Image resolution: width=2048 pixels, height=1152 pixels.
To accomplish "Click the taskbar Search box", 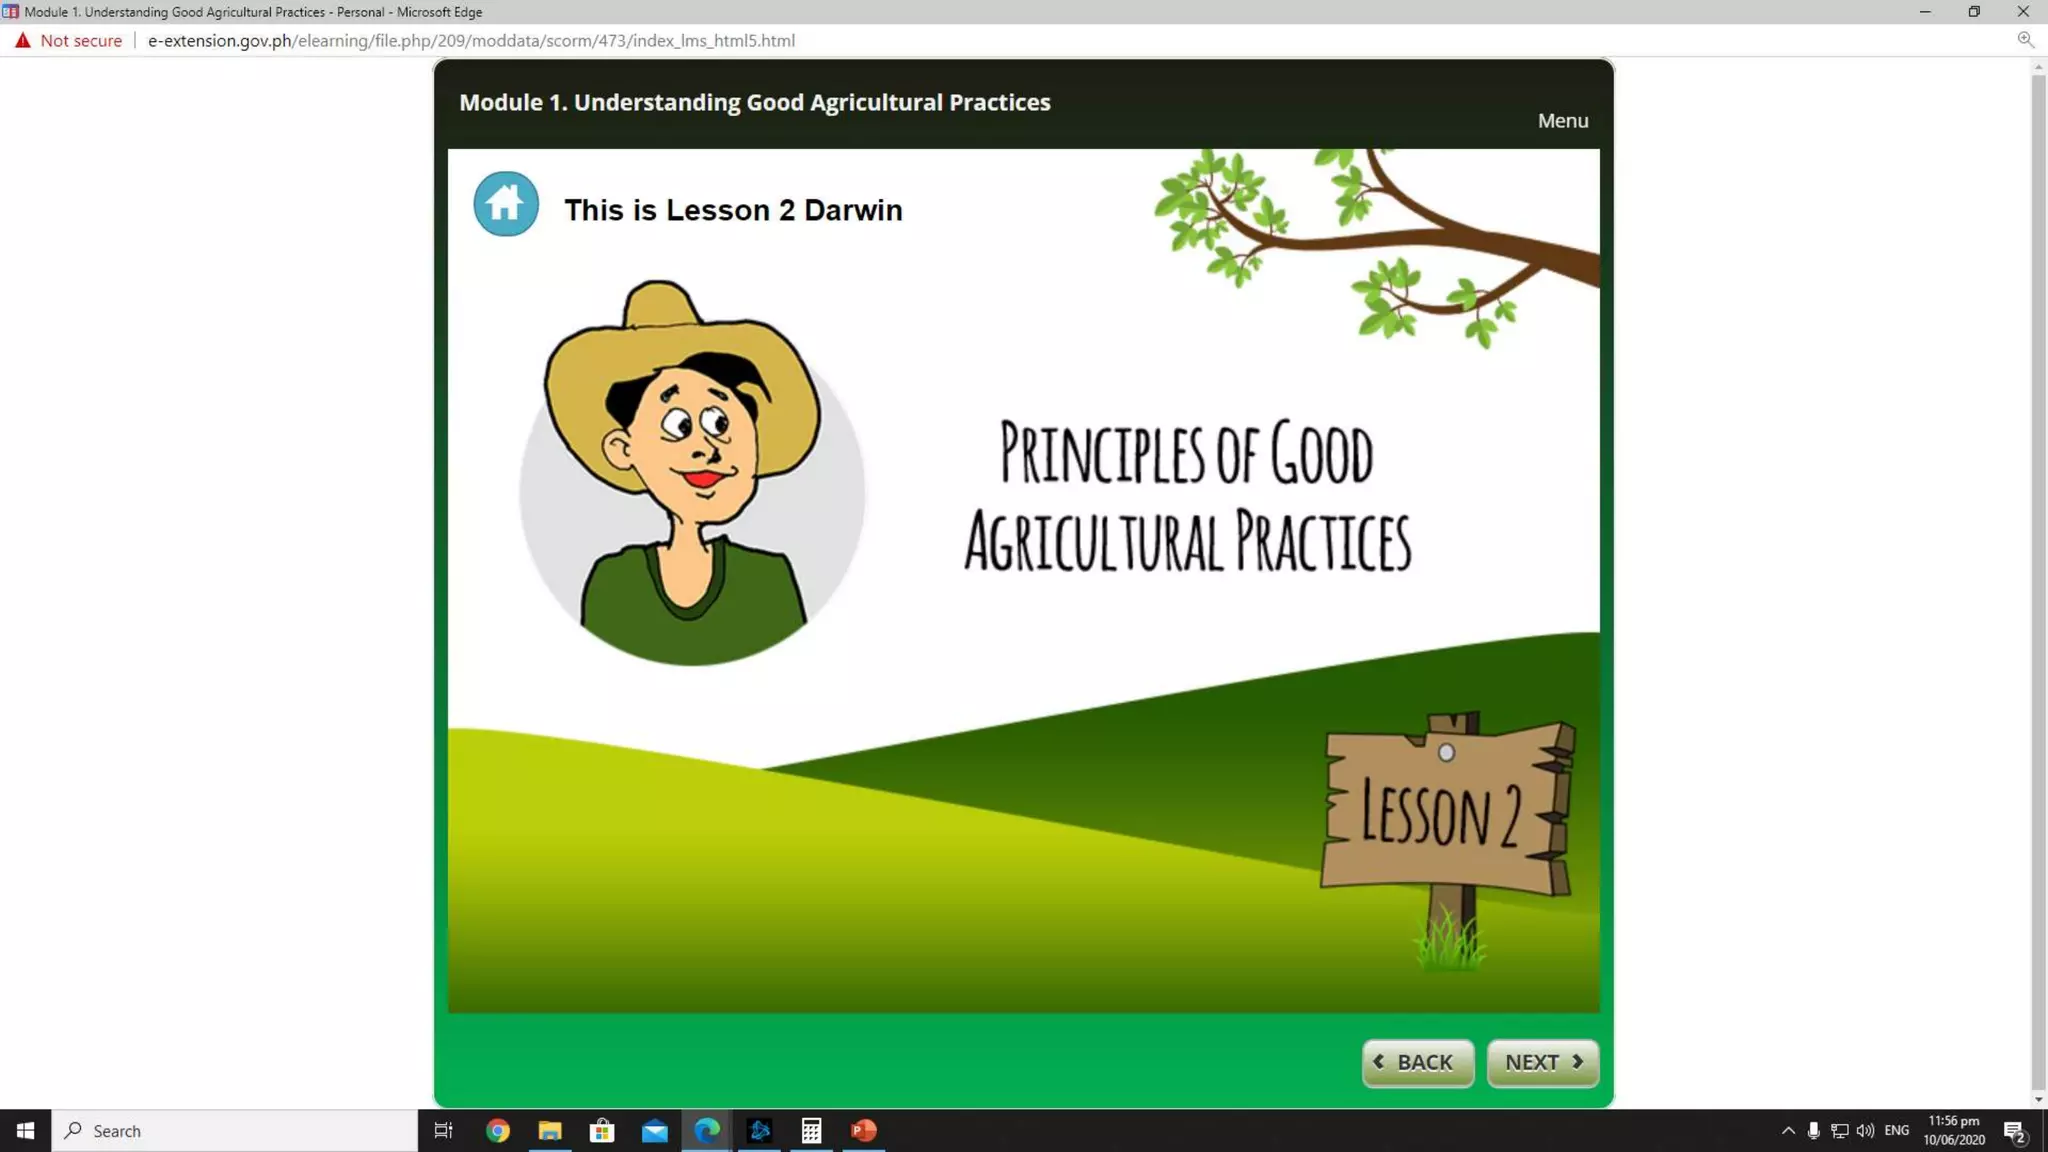I will pos(235,1131).
